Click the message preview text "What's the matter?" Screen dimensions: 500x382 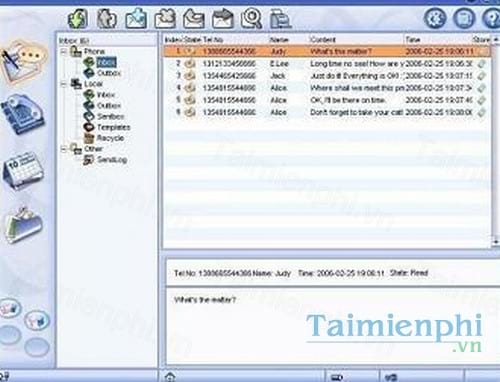(x=205, y=300)
